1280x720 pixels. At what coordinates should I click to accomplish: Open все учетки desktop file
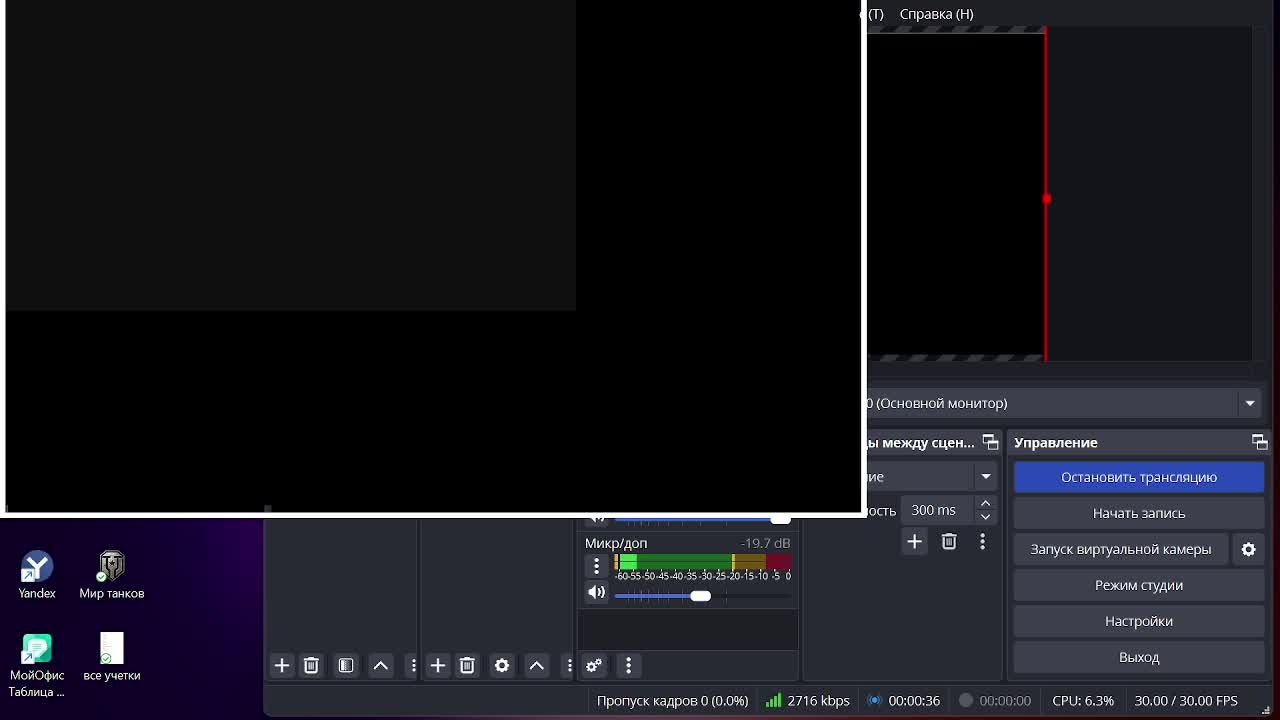(112, 657)
